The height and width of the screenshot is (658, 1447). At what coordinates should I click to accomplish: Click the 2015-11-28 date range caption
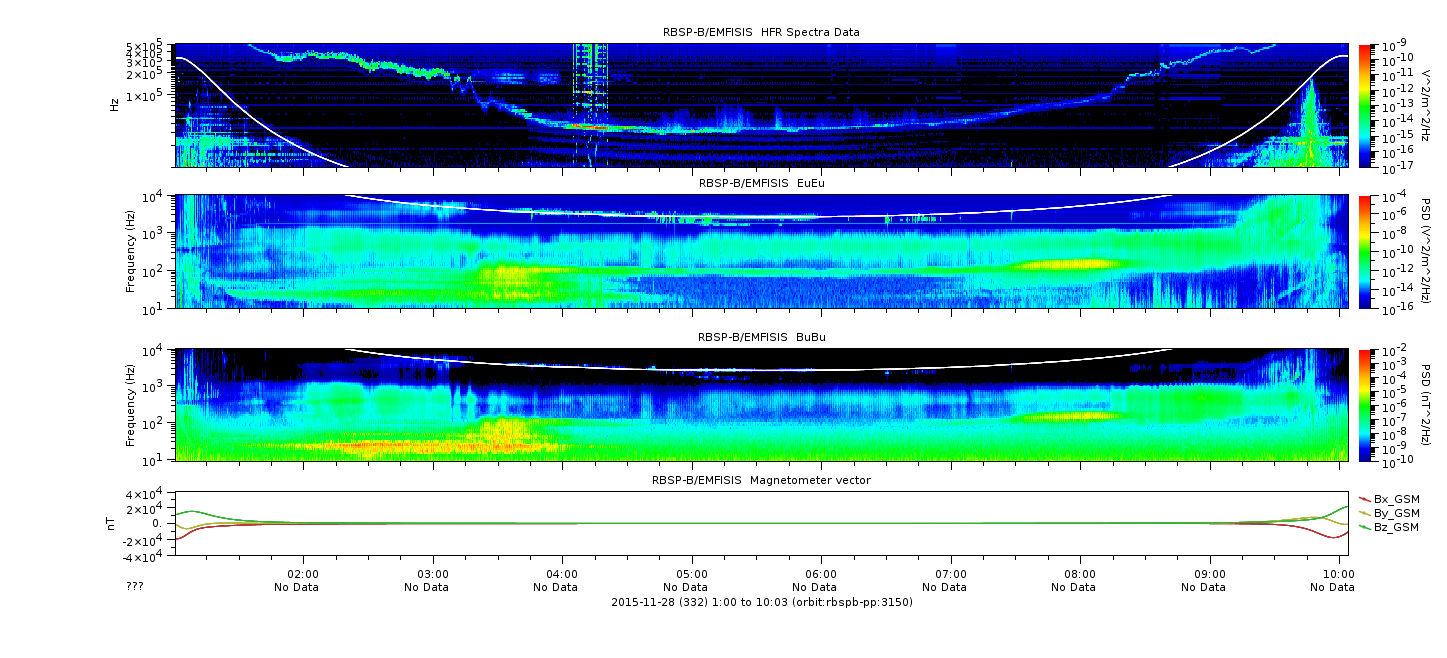pos(761,602)
